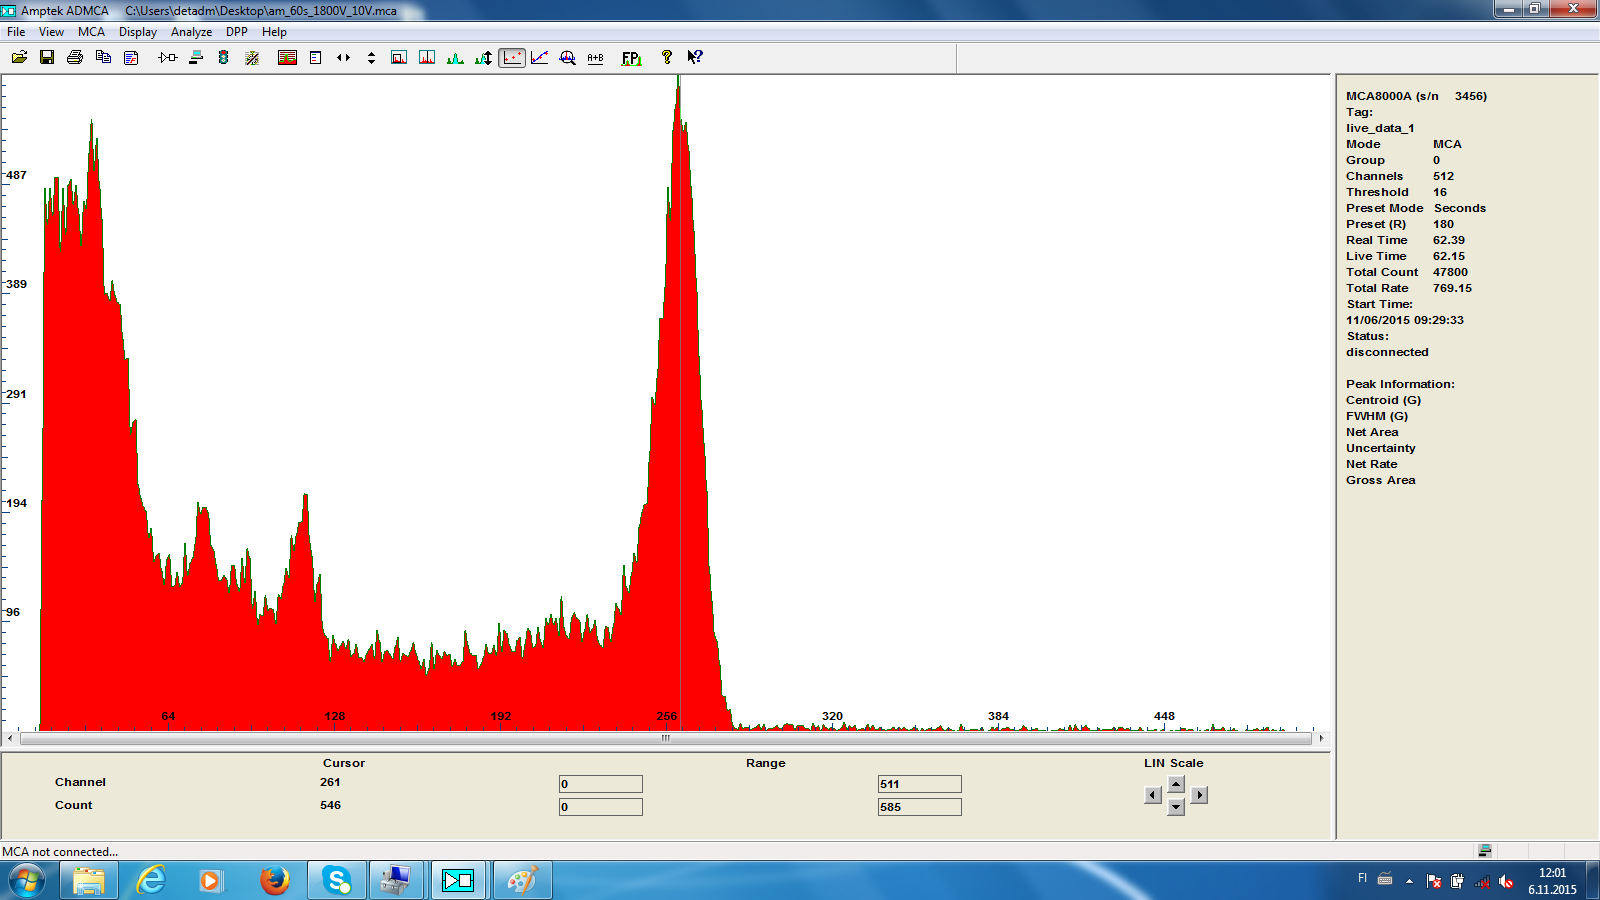Click the Range count field showing 585
Screen dimensions: 1600x900
(x=919, y=807)
